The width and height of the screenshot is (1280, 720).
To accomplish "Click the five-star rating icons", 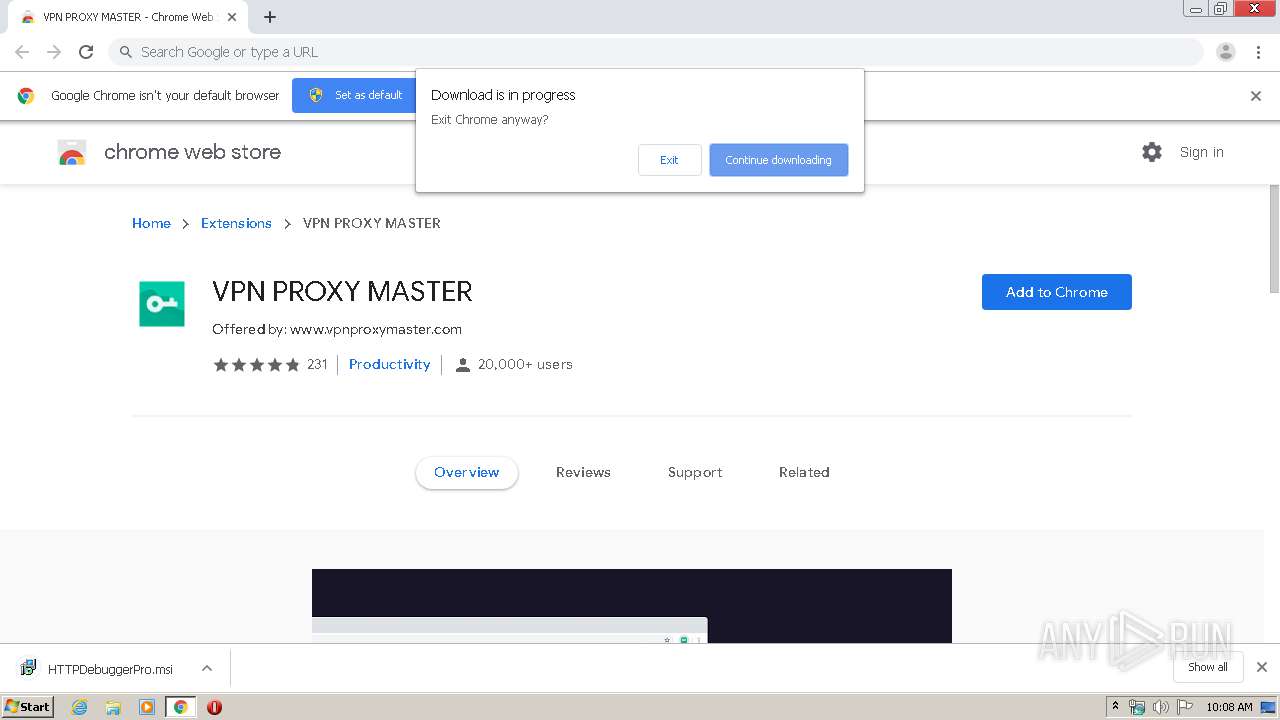I will pos(257,365).
